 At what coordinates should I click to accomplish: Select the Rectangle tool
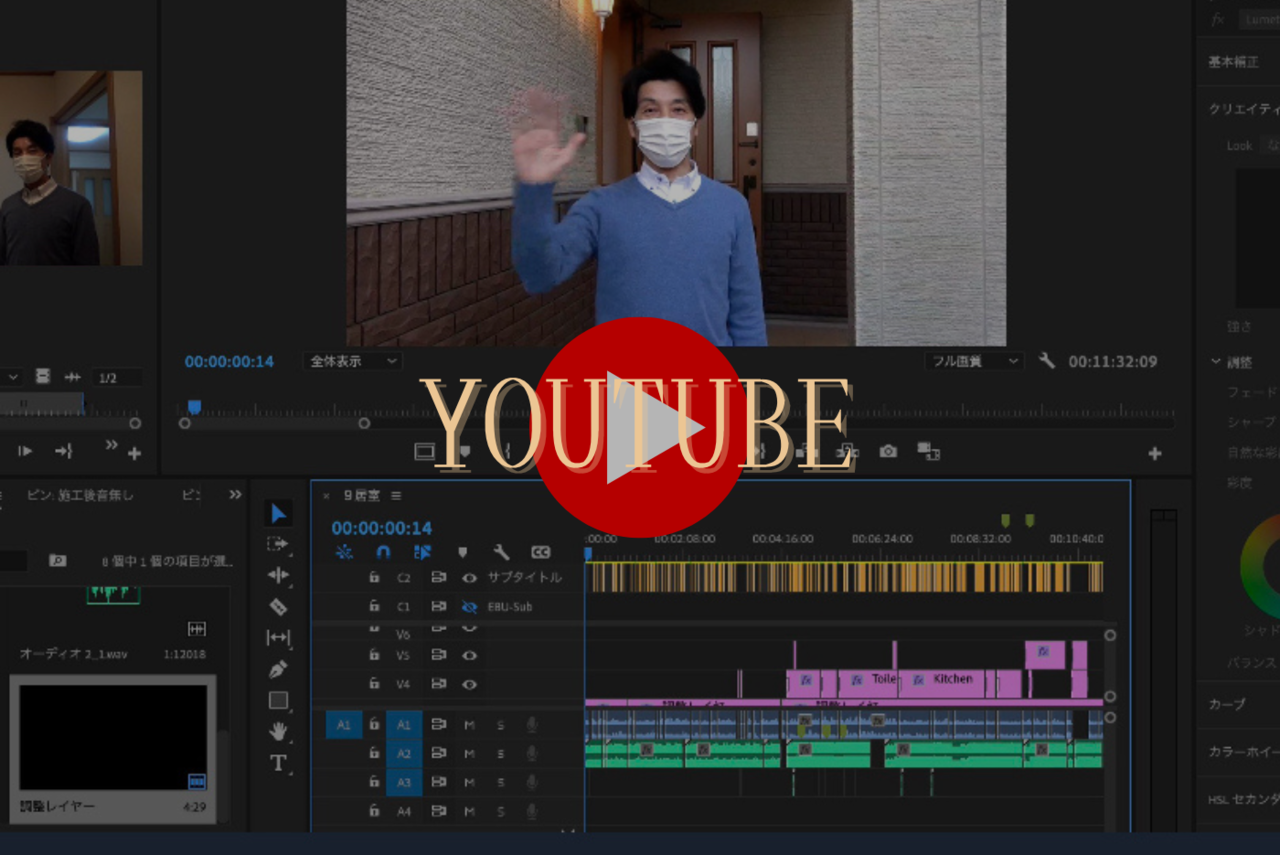(x=278, y=700)
